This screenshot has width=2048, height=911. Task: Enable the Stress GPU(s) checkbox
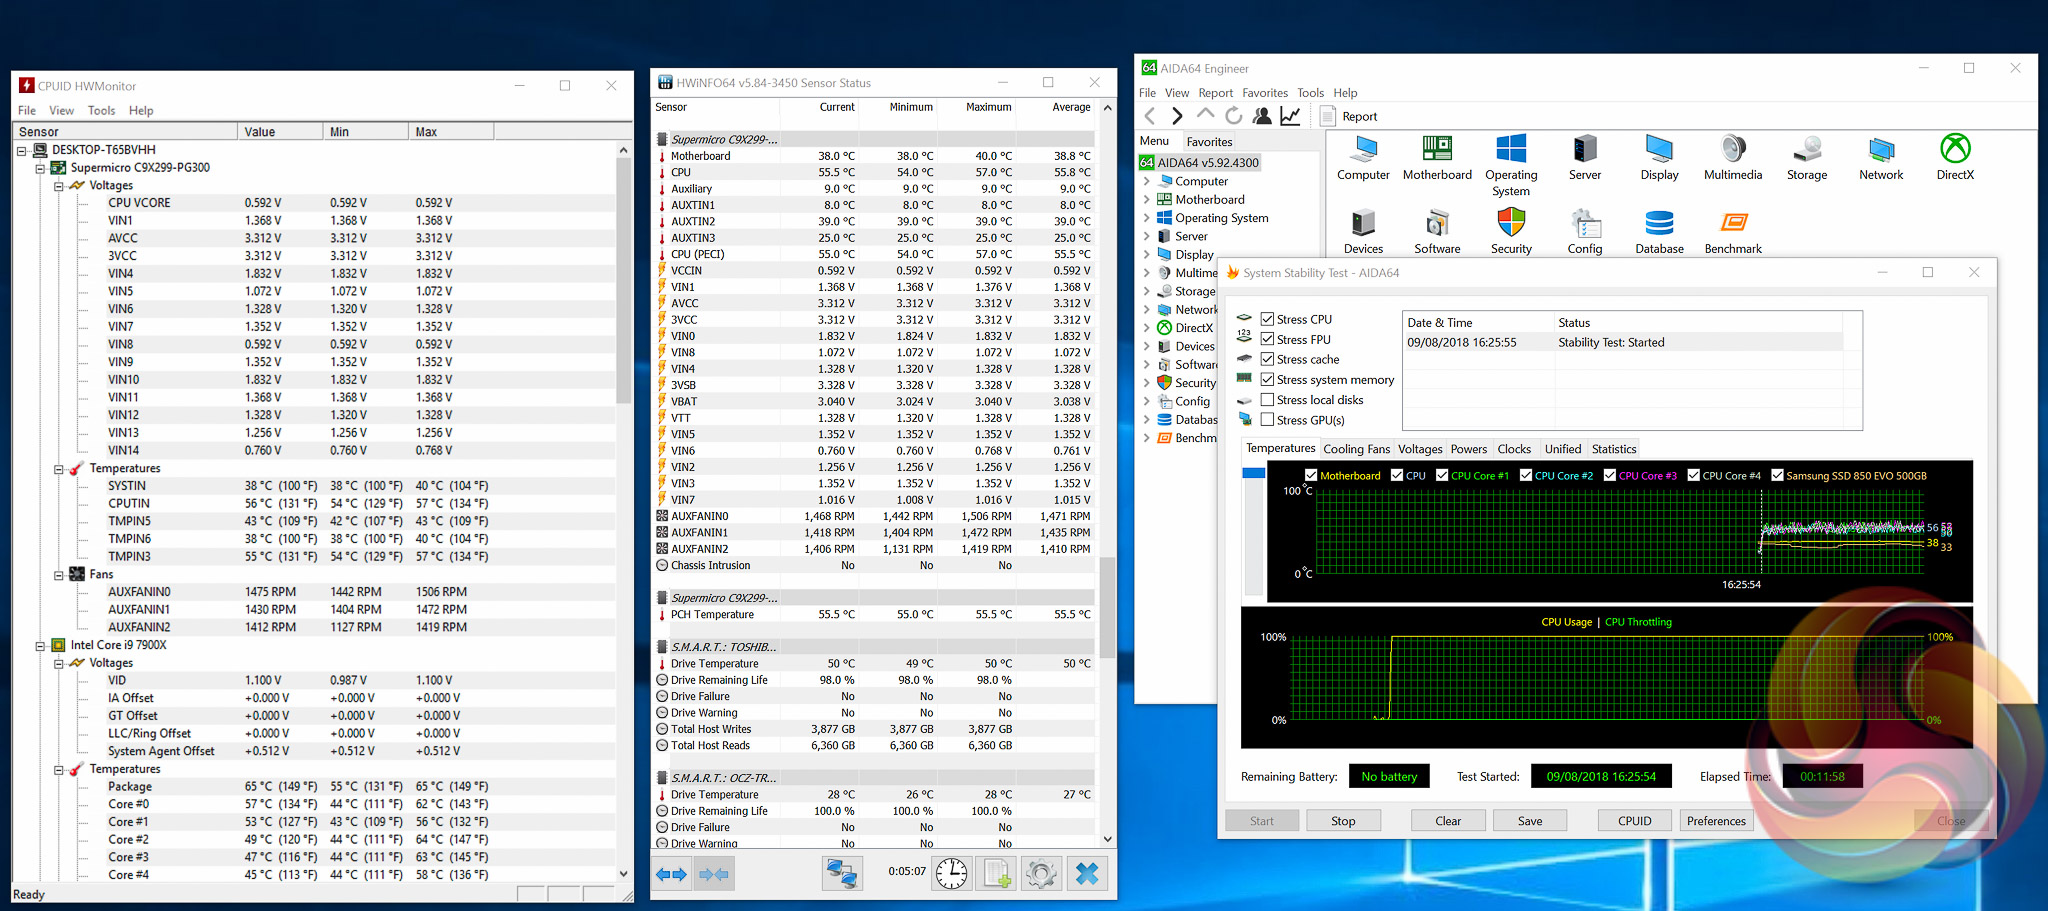[1267, 420]
